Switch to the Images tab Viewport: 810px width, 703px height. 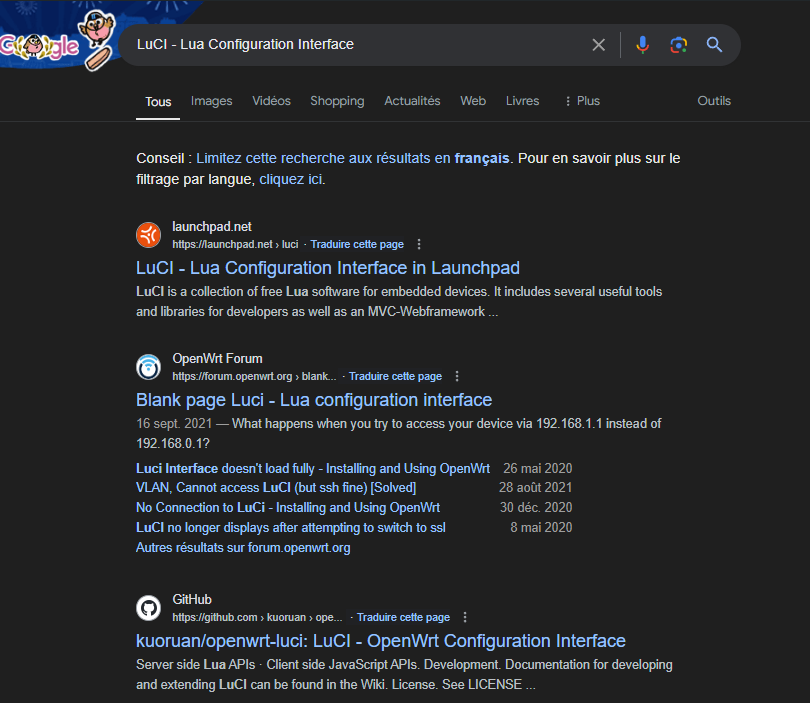(x=211, y=101)
